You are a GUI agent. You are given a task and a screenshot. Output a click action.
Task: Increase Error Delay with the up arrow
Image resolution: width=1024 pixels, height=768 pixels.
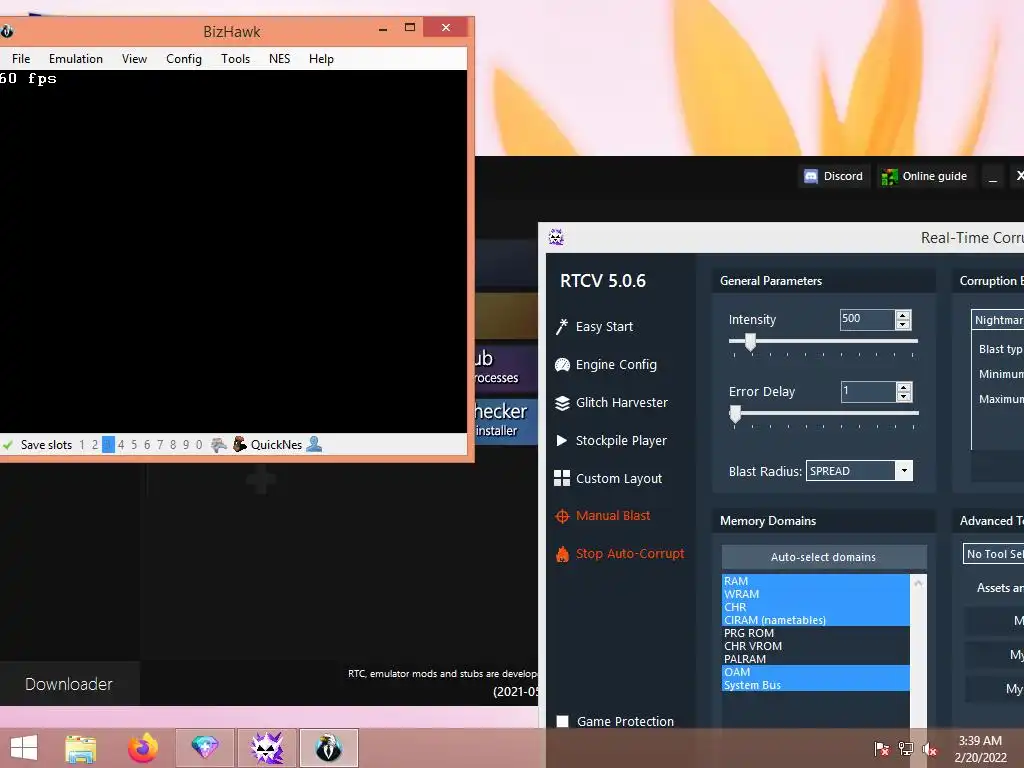[x=904, y=387]
